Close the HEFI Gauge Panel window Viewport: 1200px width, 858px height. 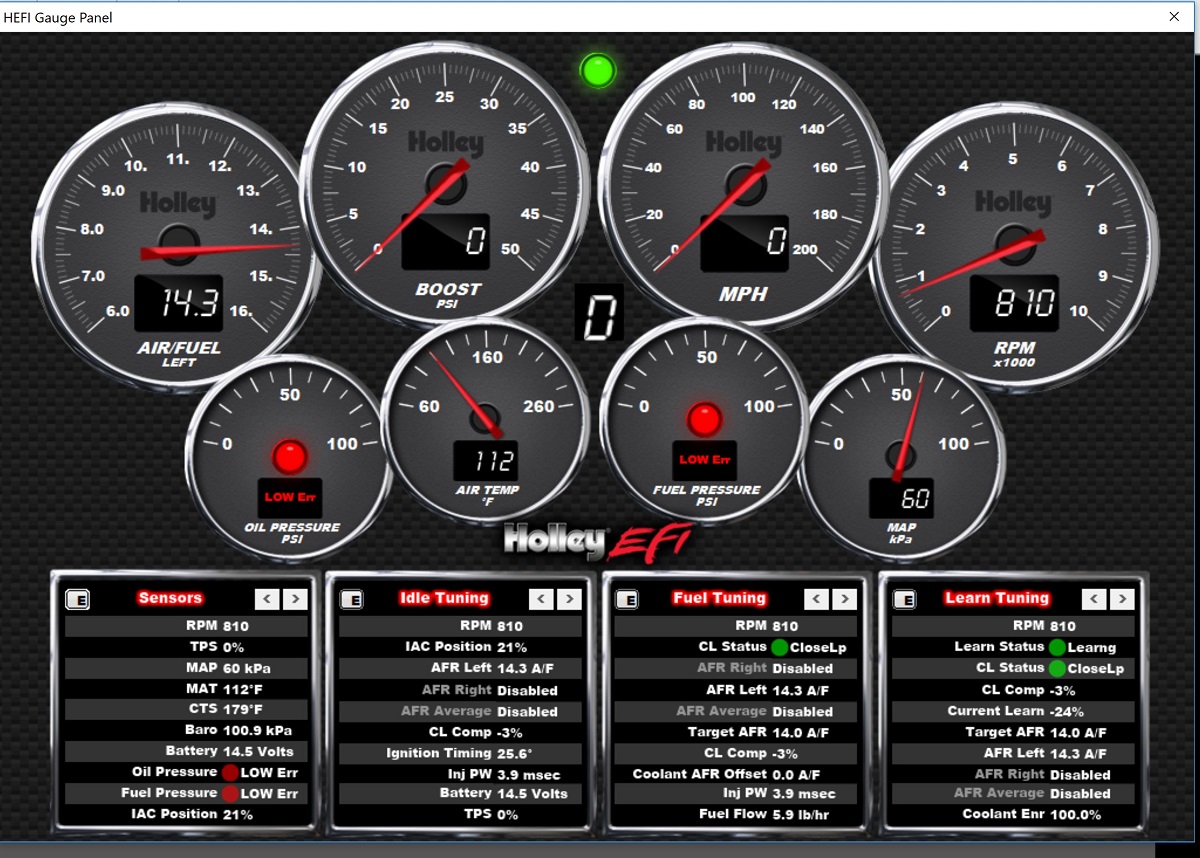point(1174,17)
